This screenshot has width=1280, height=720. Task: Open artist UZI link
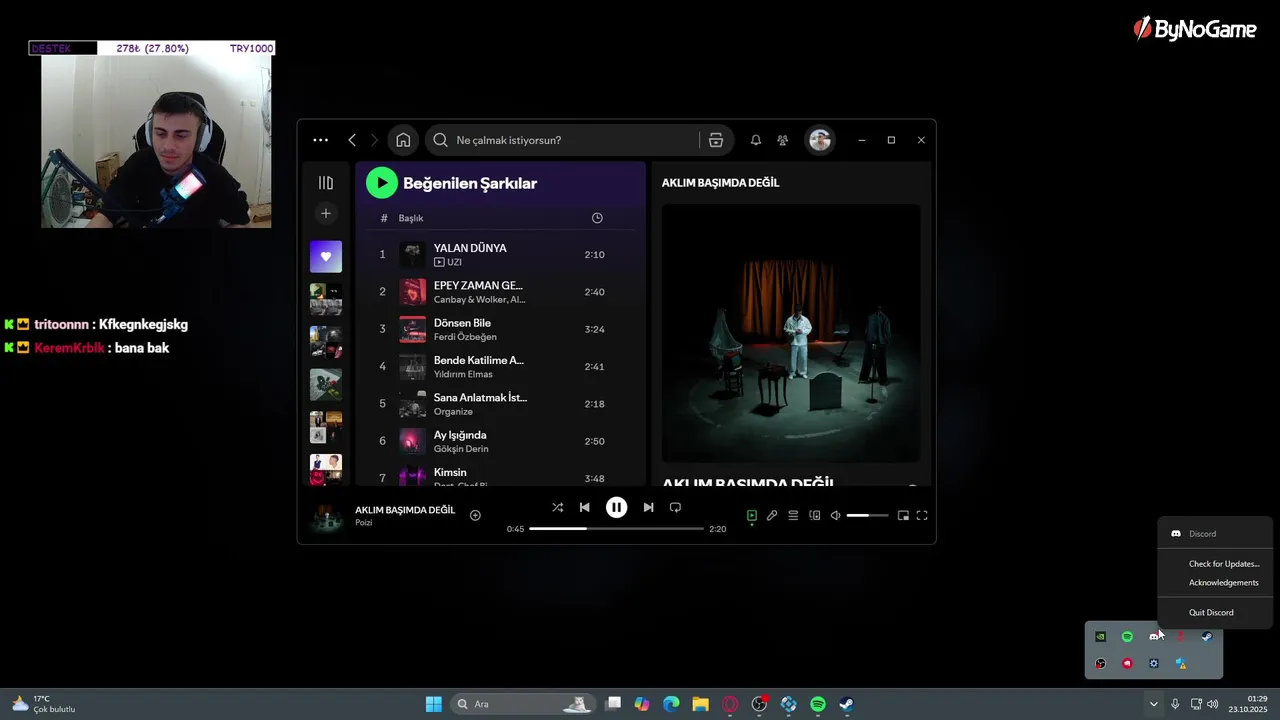point(454,262)
